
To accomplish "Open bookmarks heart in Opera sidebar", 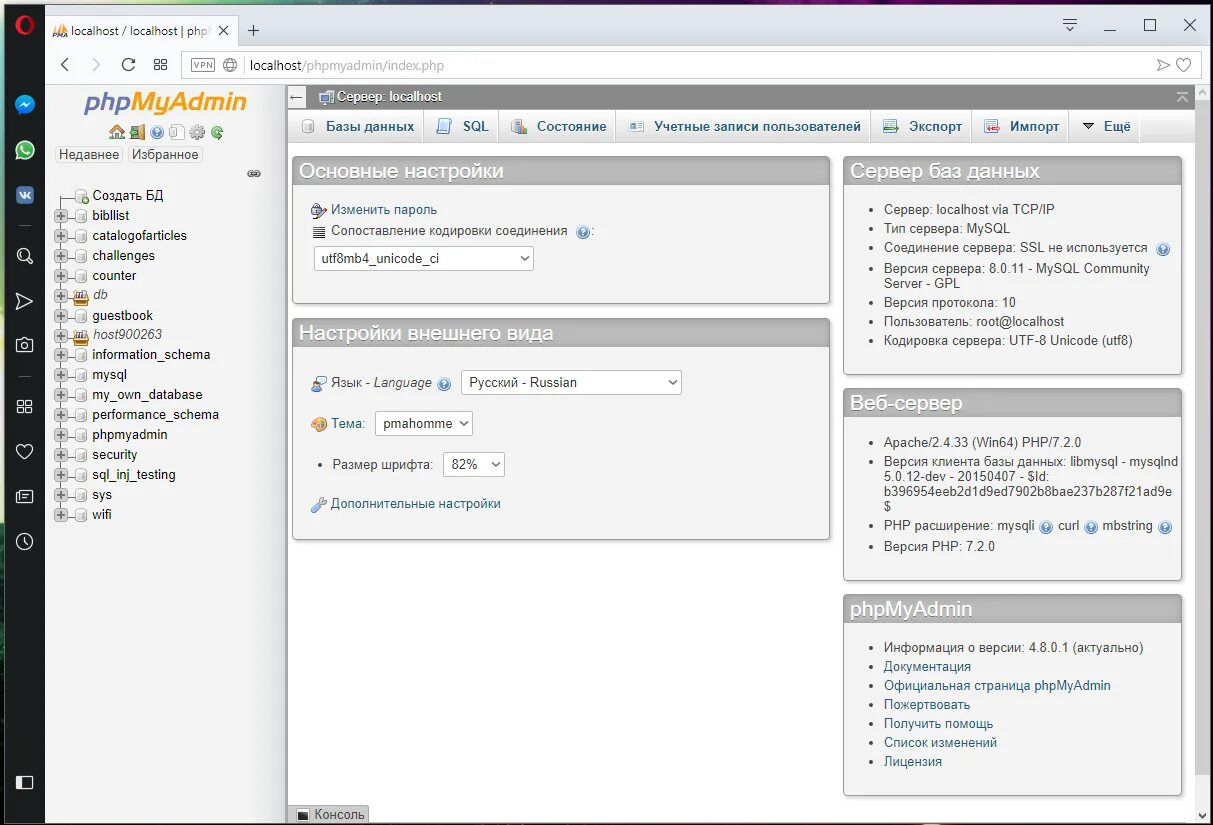I will tap(25, 452).
